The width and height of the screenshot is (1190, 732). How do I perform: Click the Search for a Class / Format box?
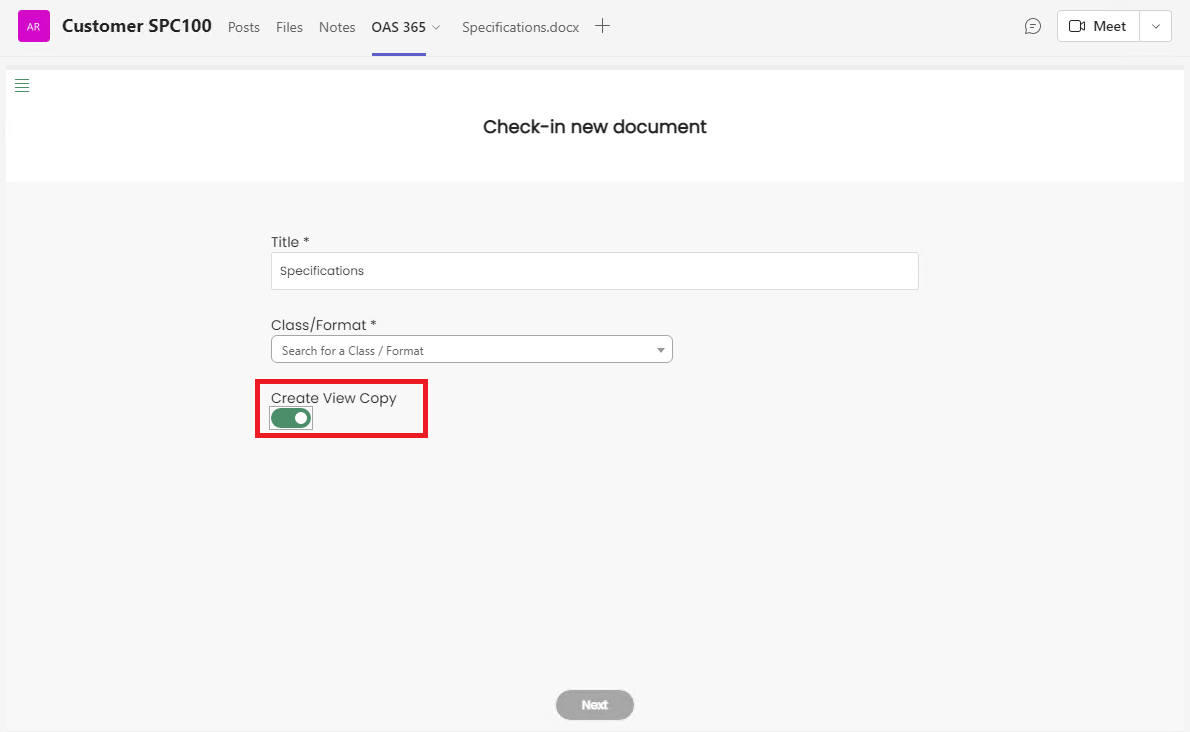pyautogui.click(x=460, y=350)
